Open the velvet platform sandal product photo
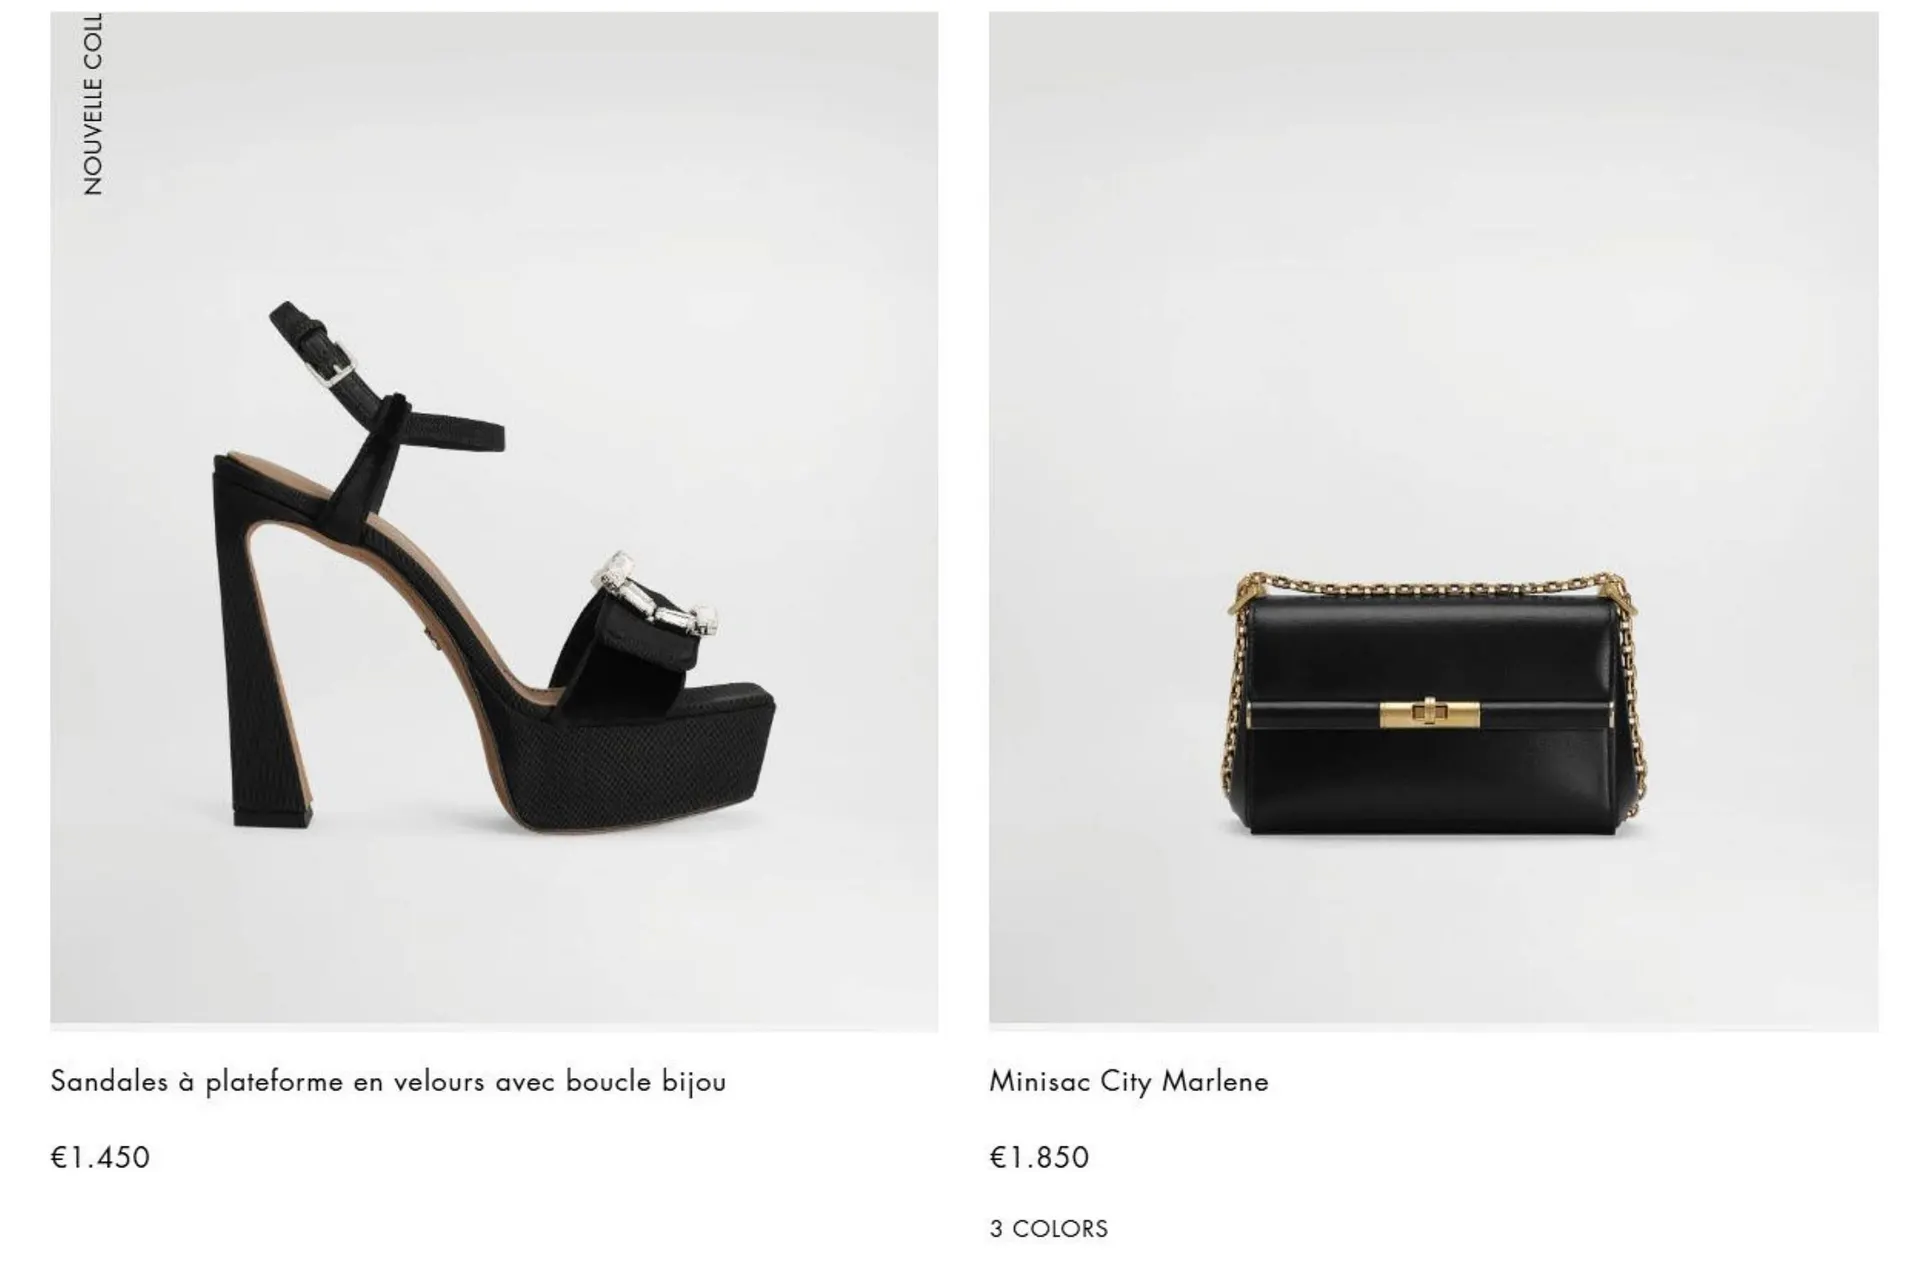Viewport: 1920px width, 1285px height. pyautogui.click(x=494, y=521)
